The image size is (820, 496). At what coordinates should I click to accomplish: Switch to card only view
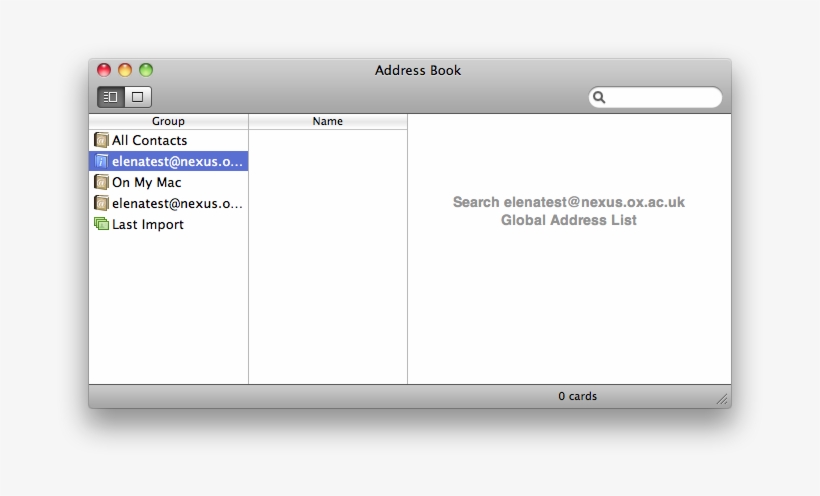(138, 97)
